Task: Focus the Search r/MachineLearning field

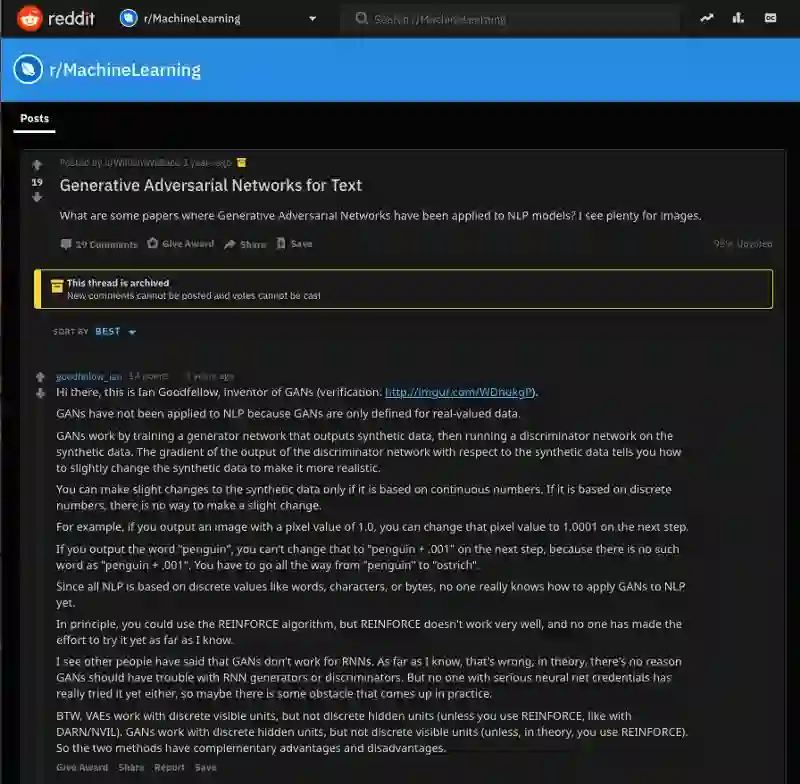Action: coord(510,19)
